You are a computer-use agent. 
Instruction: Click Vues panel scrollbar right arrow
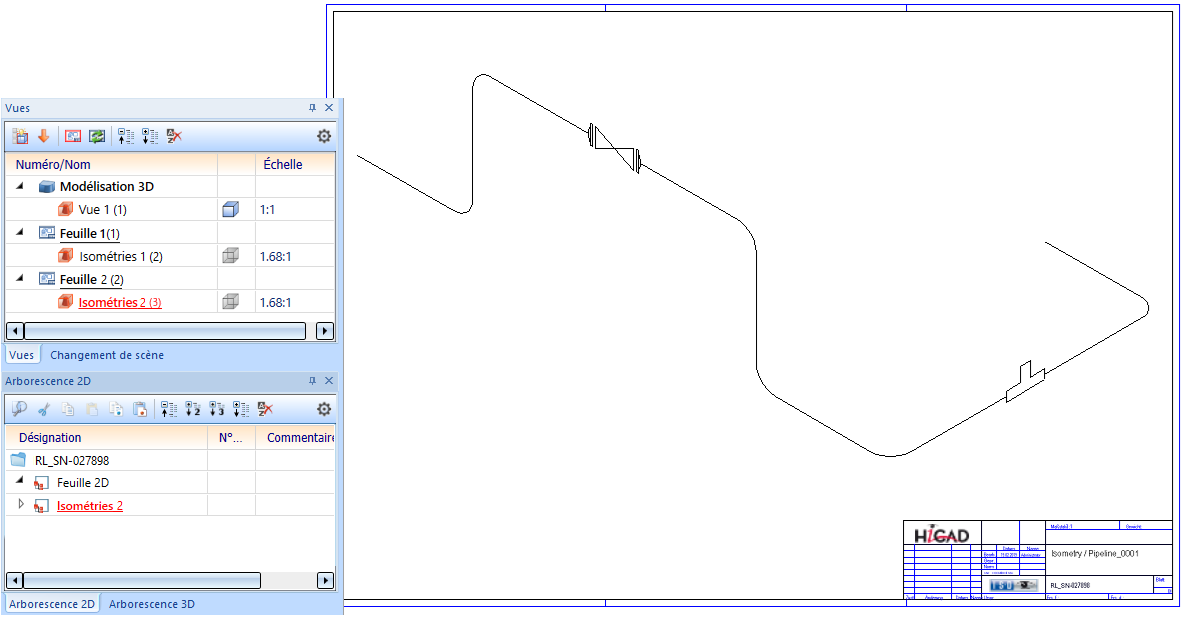pyautogui.click(x=325, y=331)
